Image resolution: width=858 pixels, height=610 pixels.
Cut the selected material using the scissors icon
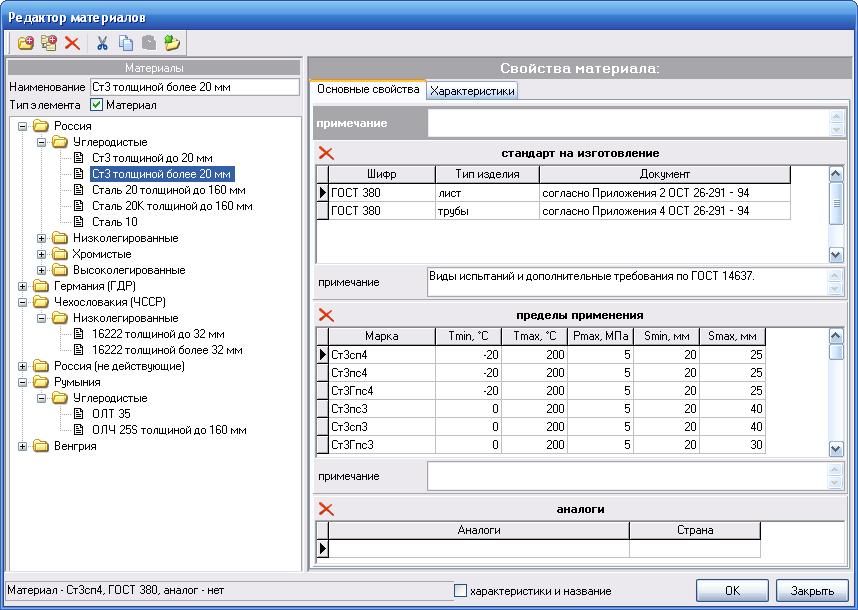tap(102, 43)
